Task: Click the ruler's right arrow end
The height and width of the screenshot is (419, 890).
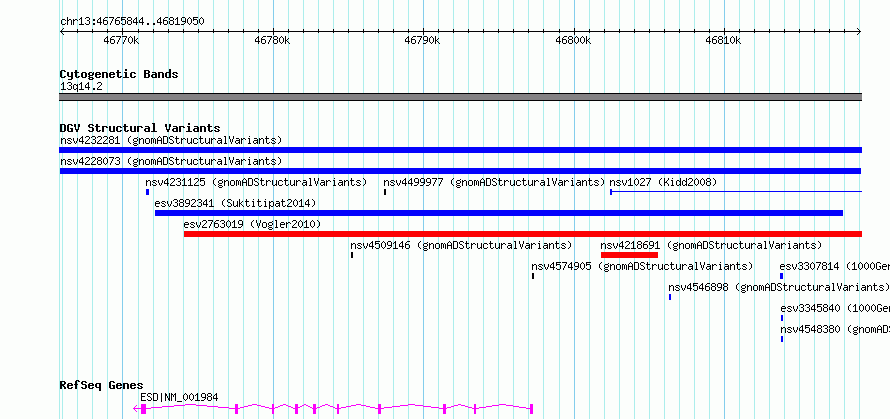Action: (x=859, y=31)
